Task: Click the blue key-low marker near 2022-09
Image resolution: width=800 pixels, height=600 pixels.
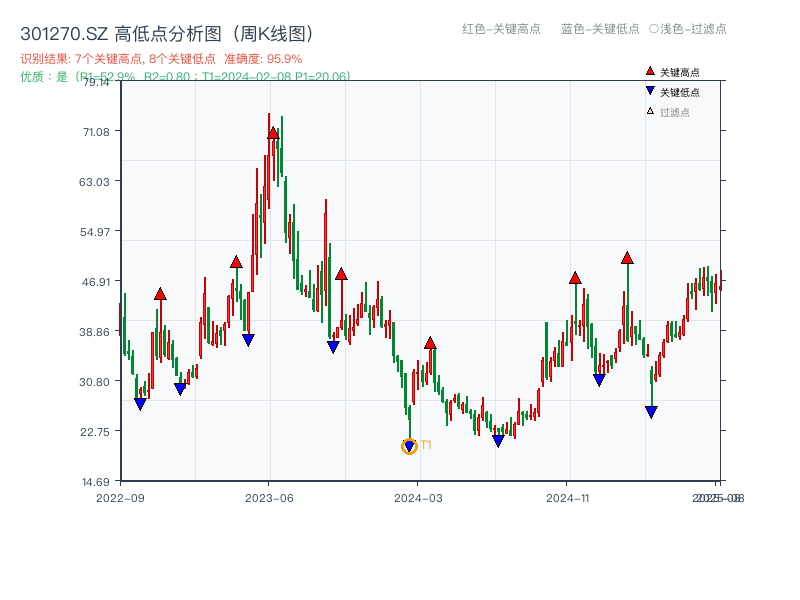Action: tap(139, 403)
